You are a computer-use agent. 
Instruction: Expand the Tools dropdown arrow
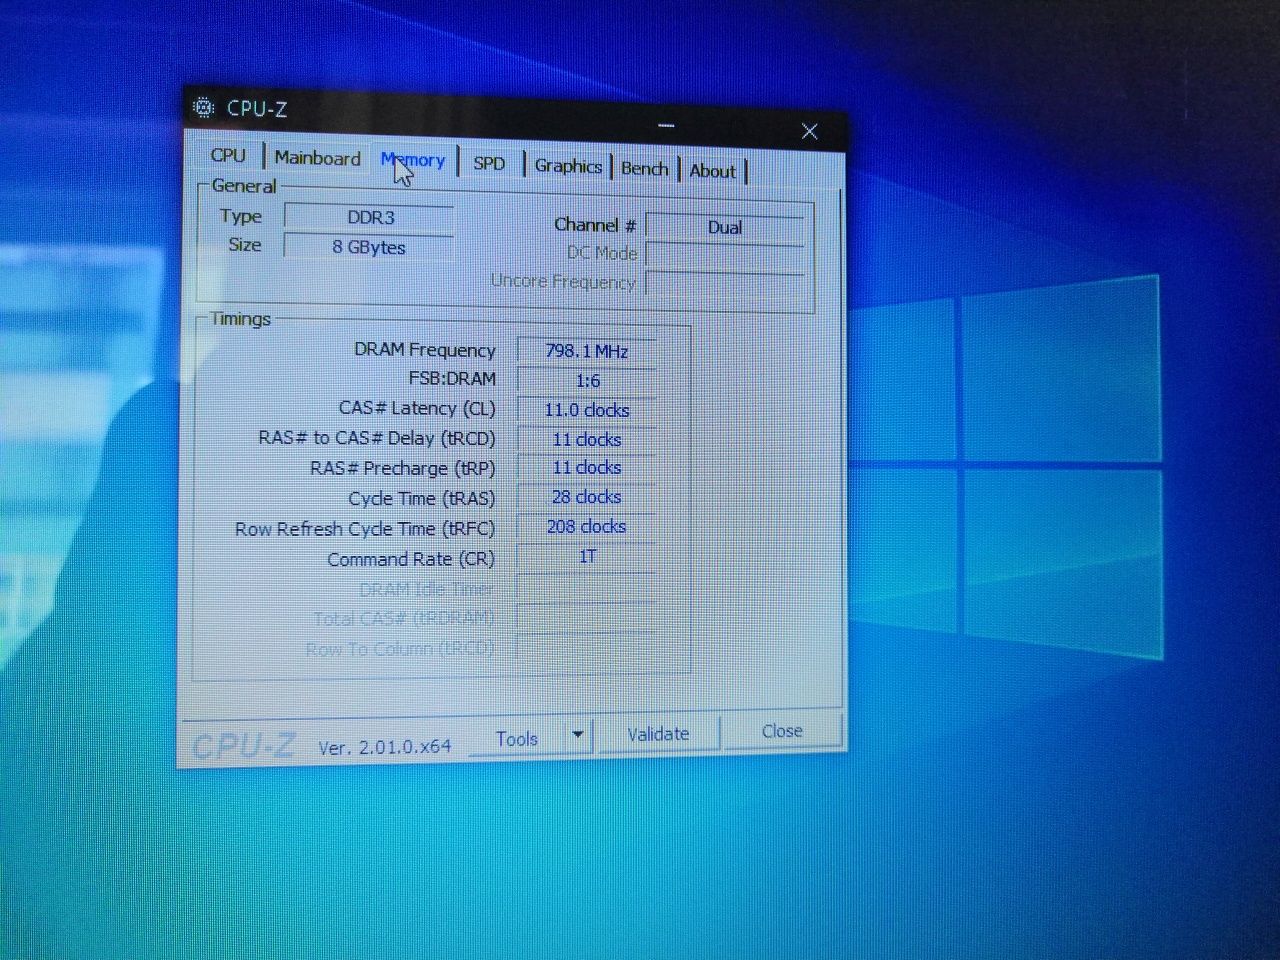578,736
